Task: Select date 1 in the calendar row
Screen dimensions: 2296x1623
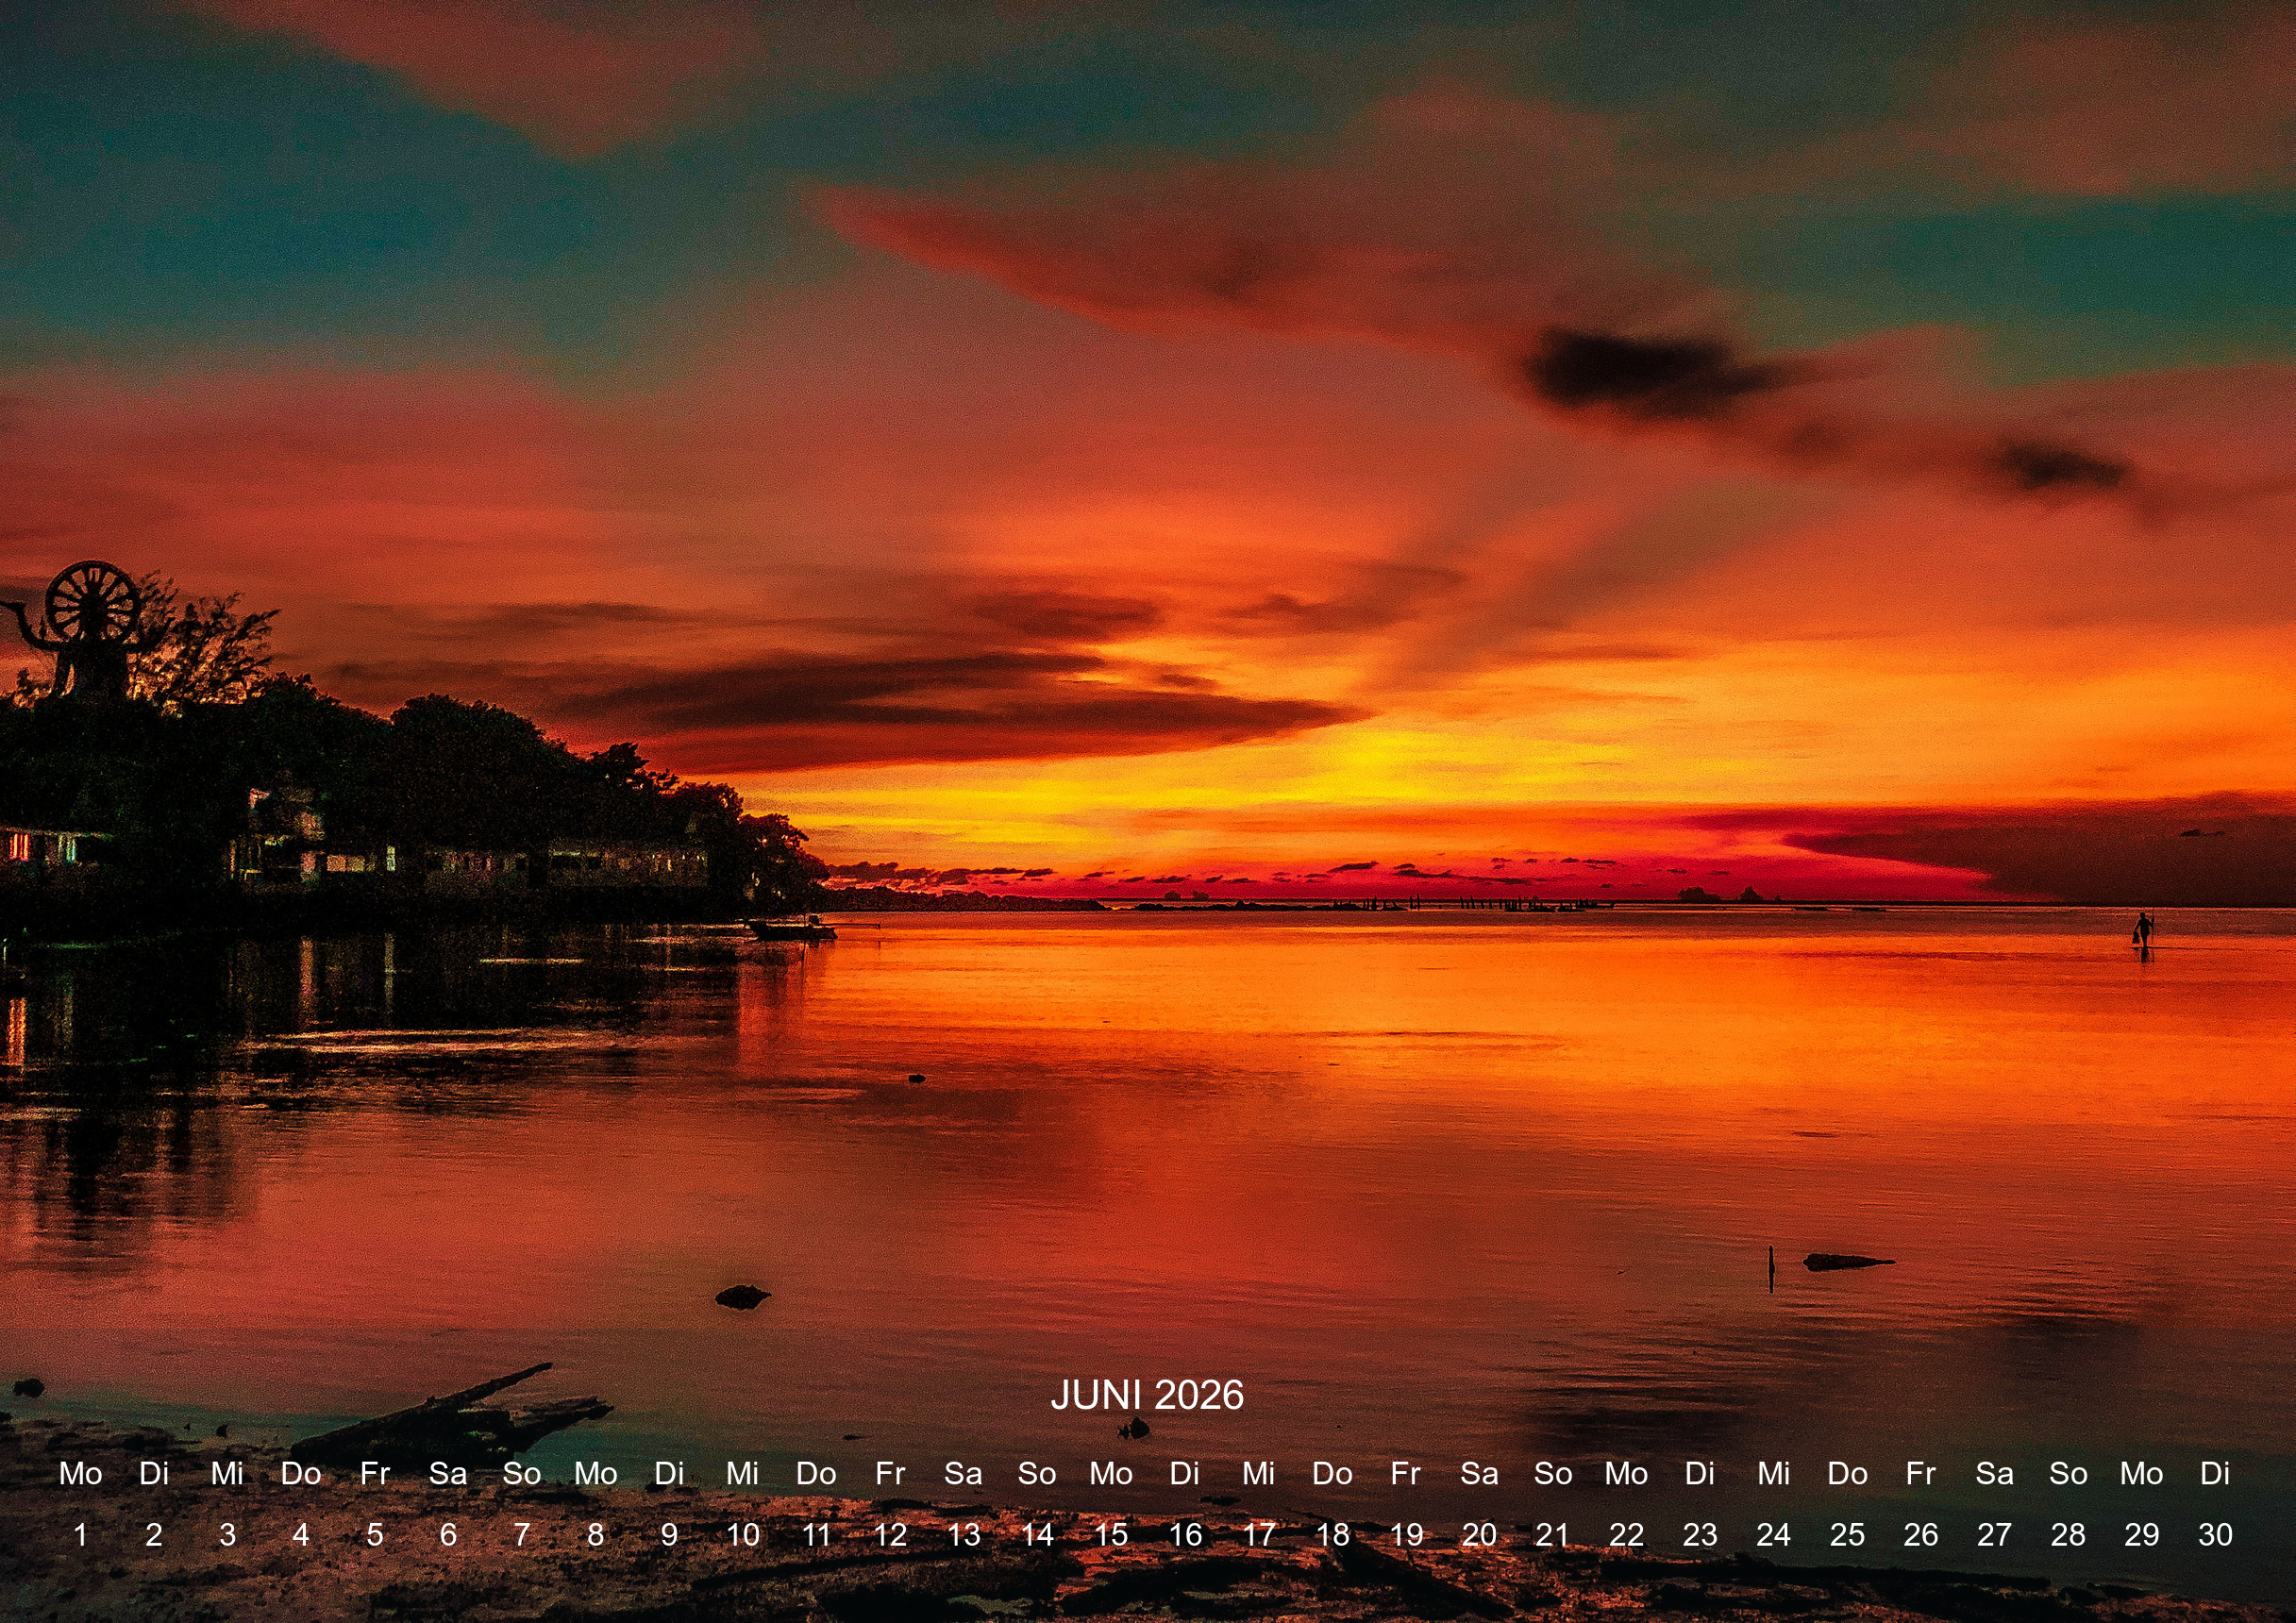Action: pos(80,1534)
